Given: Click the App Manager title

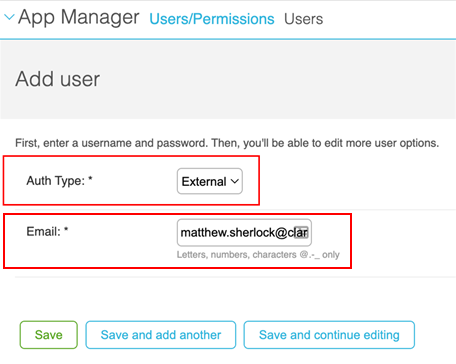Looking at the screenshot, I should 79,17.
